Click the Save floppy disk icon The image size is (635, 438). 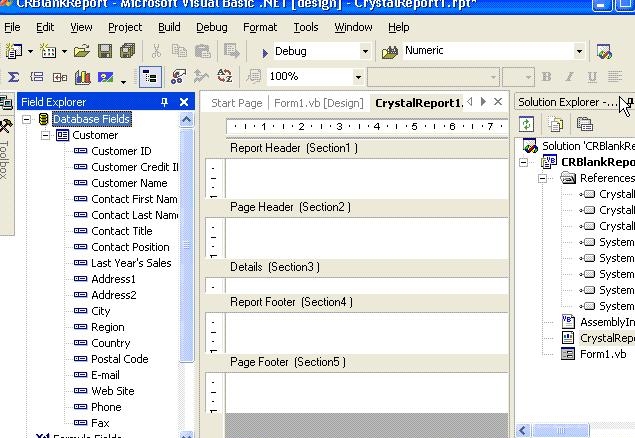104,51
